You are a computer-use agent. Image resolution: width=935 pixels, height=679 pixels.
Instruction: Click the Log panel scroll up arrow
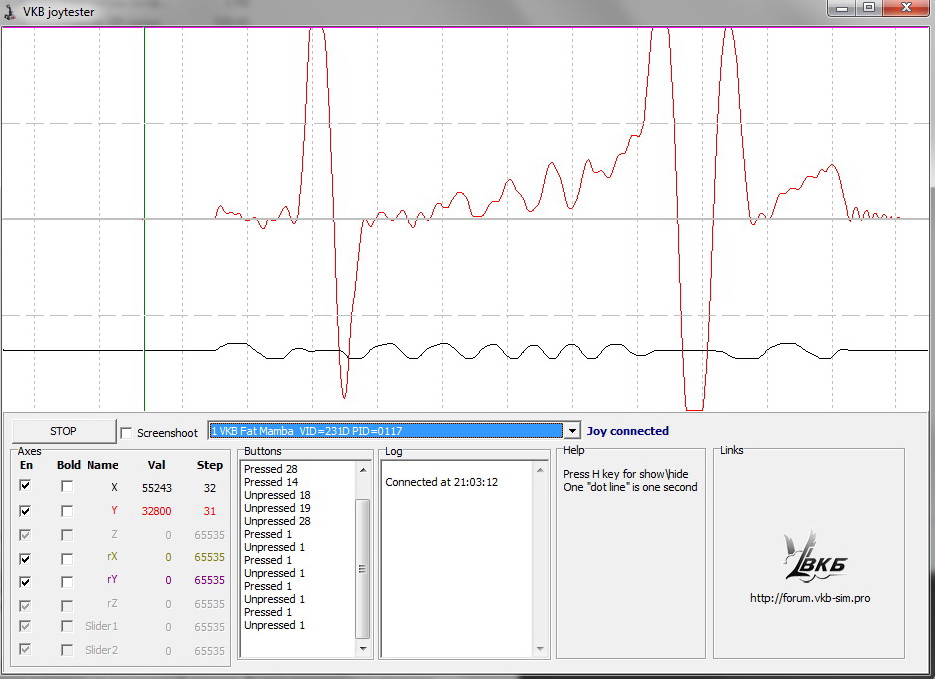540,470
